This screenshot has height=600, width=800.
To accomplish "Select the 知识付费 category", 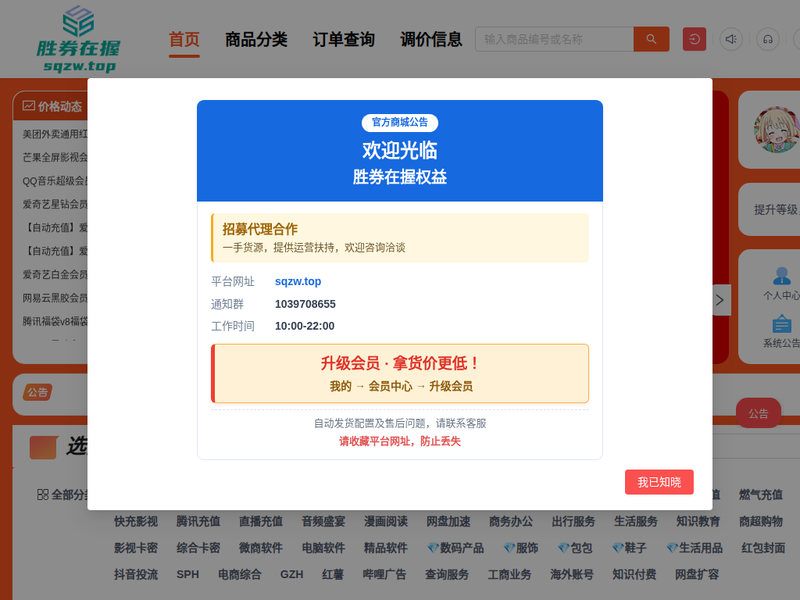I will 634,574.
